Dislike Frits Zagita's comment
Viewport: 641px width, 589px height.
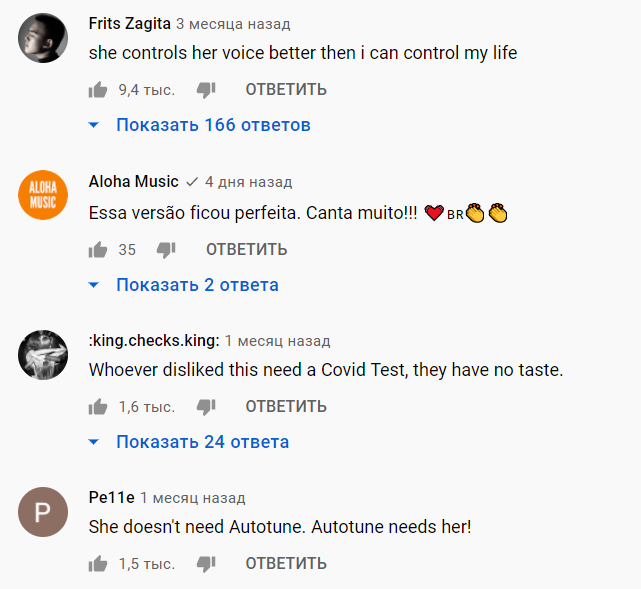tap(206, 90)
